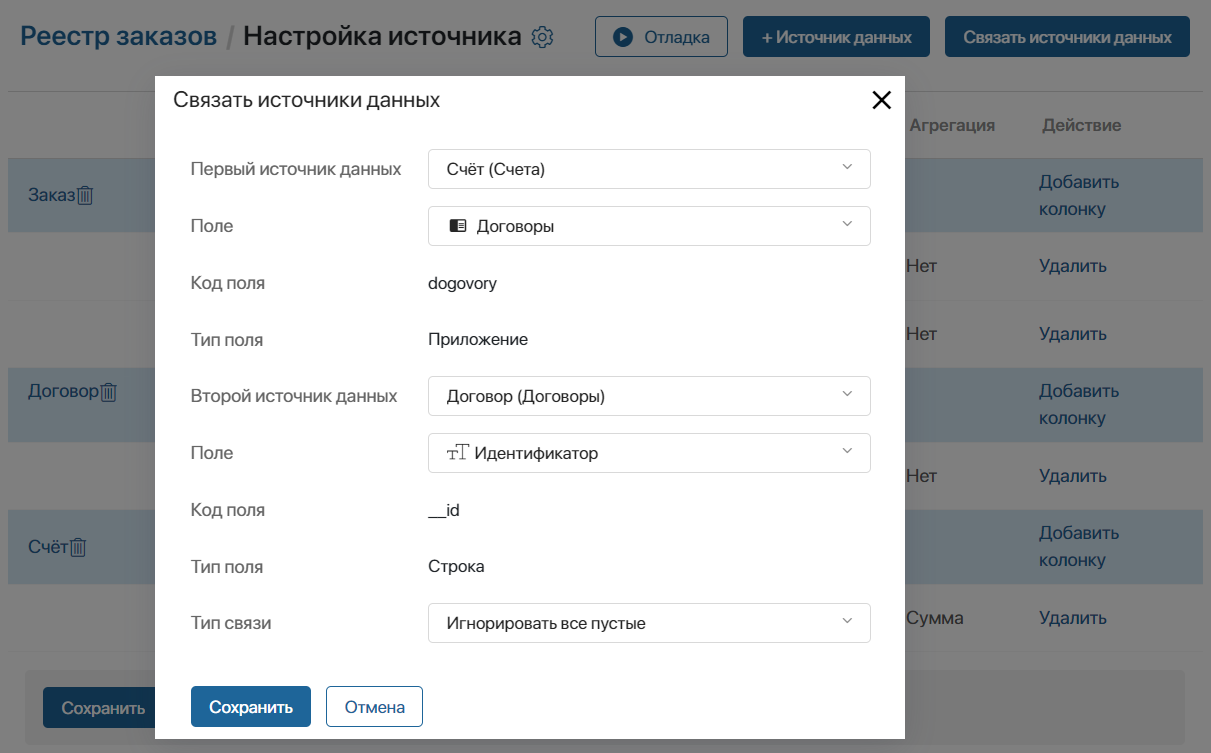Click the Сумма aggregation value

click(935, 618)
